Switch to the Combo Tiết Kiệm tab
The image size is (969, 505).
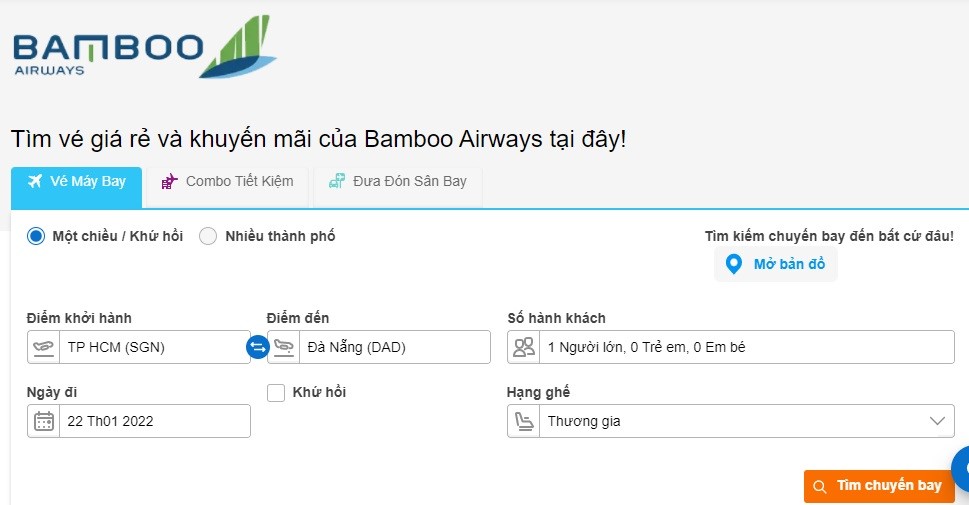[228, 182]
